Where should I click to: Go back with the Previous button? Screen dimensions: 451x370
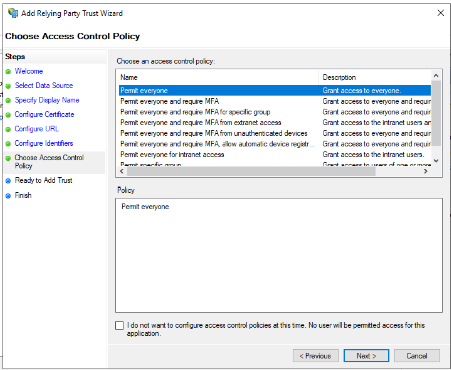click(316, 356)
